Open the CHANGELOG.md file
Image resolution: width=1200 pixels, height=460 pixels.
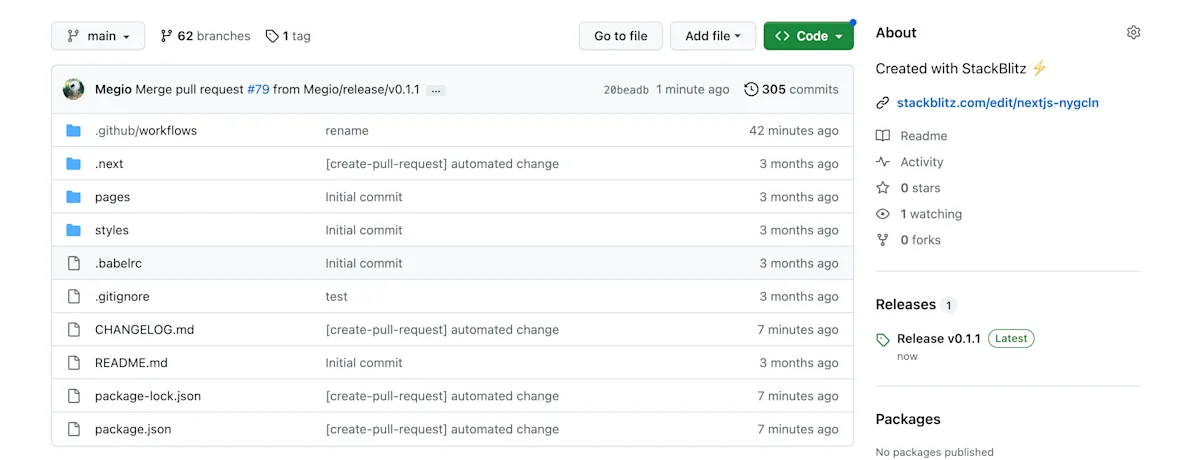pyautogui.click(x=145, y=329)
